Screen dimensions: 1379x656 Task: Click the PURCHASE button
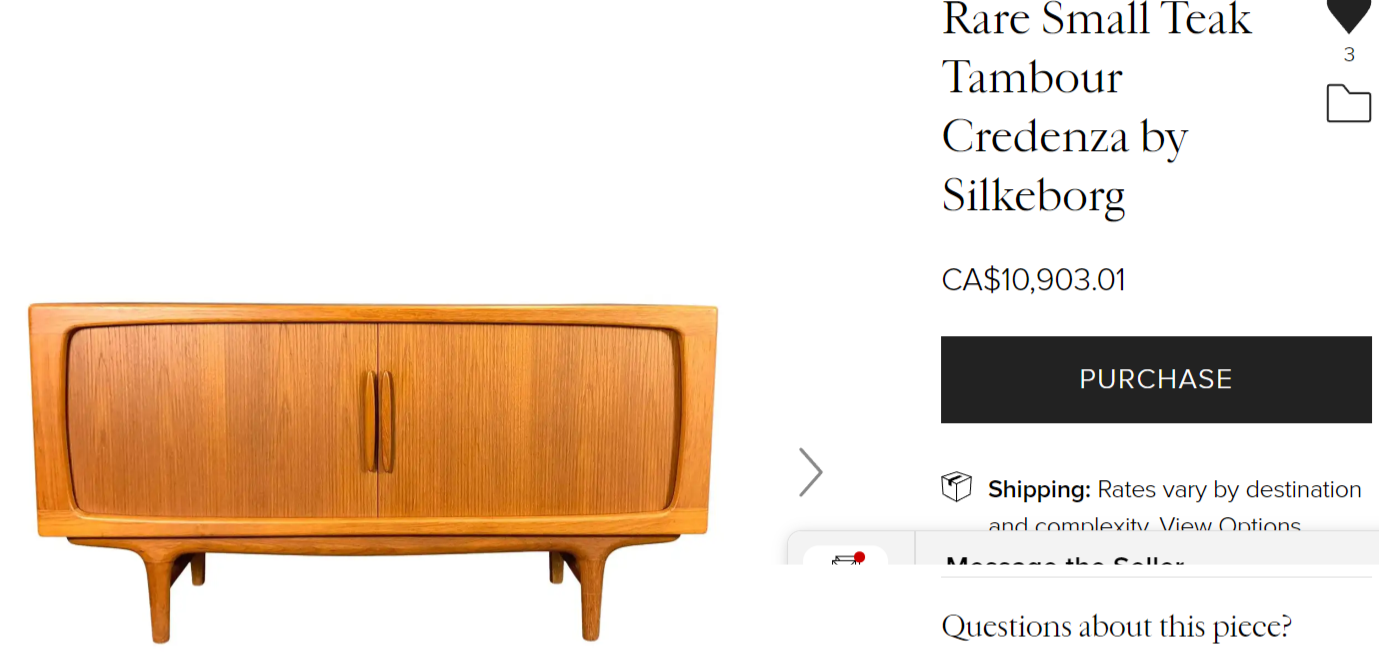coord(1156,379)
